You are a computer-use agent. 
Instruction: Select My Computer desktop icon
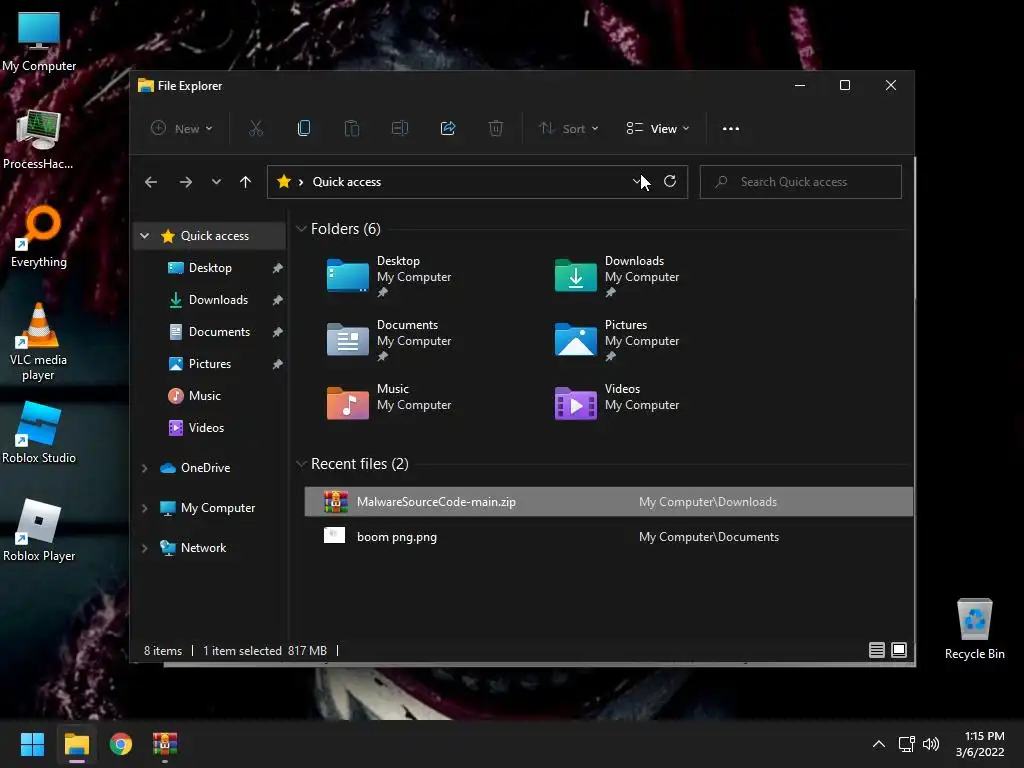tap(39, 42)
